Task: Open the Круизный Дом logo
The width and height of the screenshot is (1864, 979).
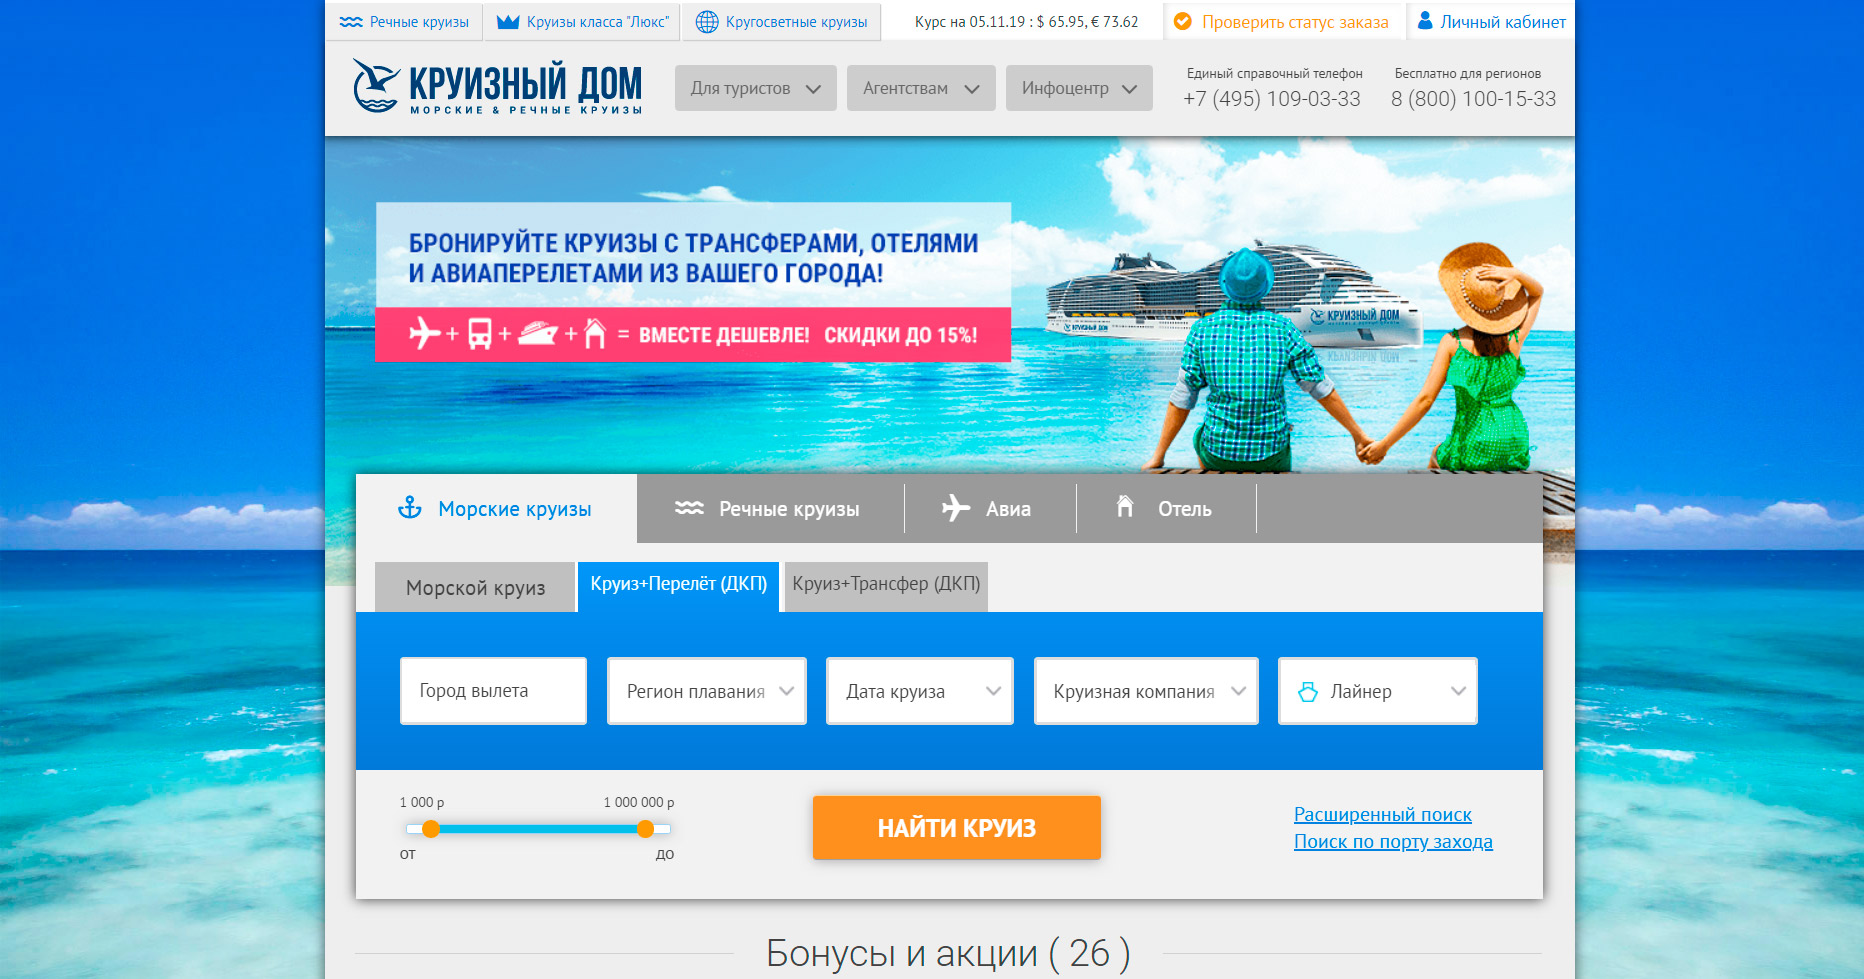Action: click(x=497, y=89)
